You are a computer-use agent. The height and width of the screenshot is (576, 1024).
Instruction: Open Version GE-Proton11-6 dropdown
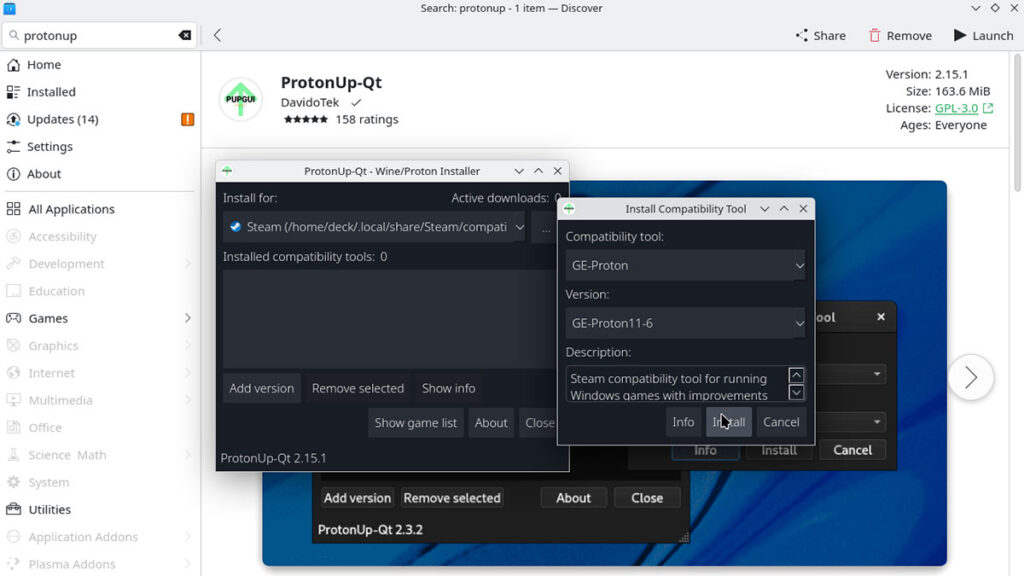[x=685, y=323]
